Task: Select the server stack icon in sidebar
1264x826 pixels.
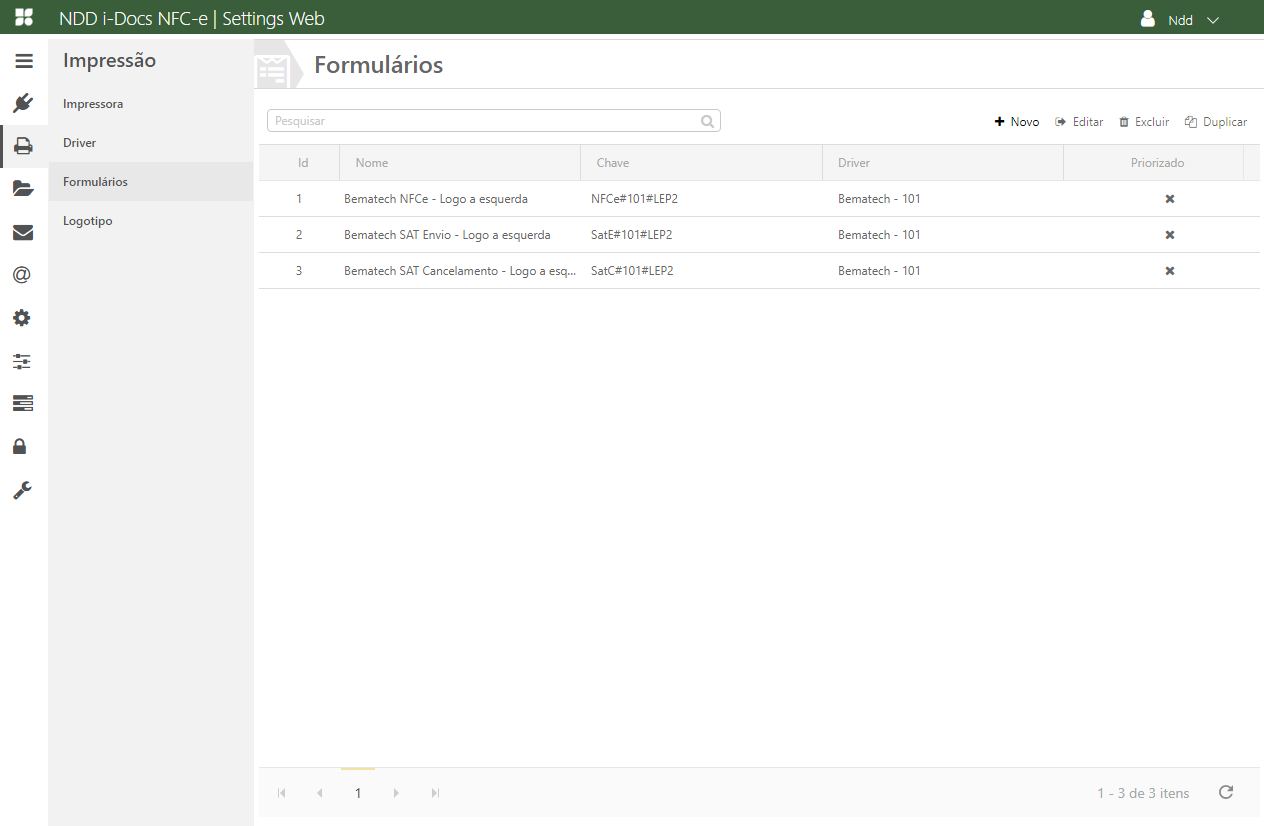Action: [22, 403]
